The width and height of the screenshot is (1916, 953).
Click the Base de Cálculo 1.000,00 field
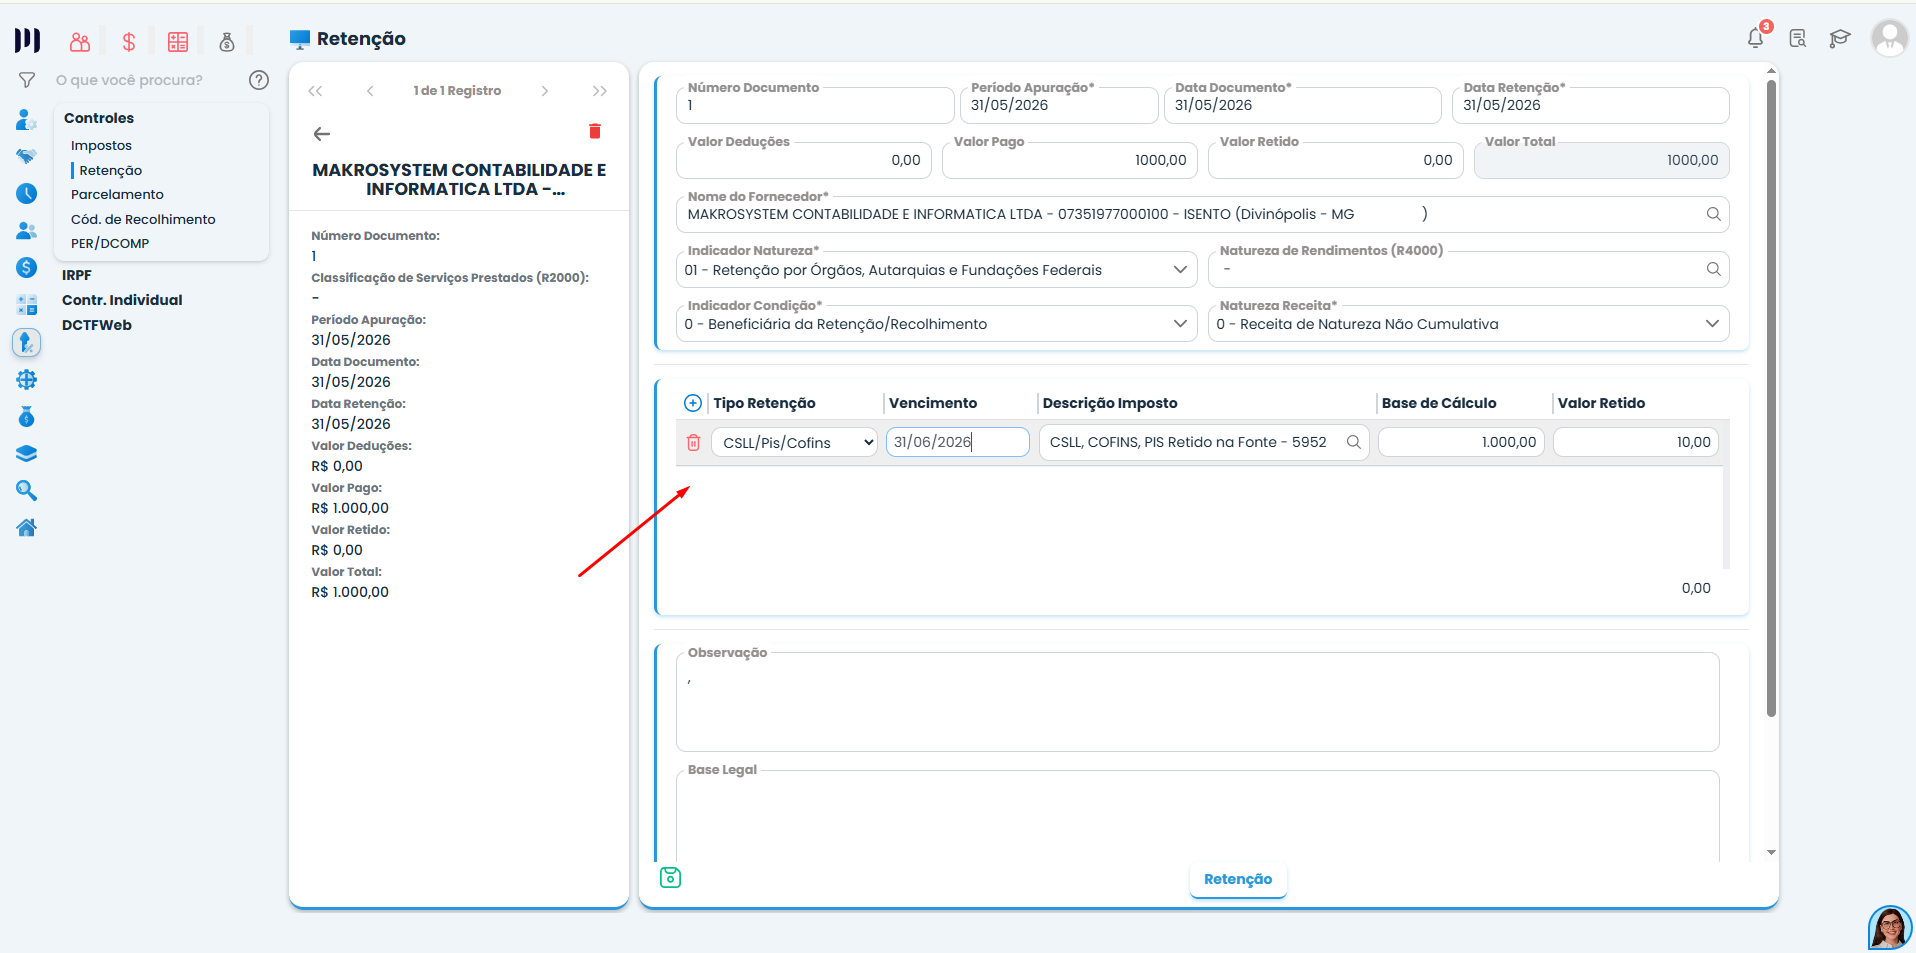1461,442
